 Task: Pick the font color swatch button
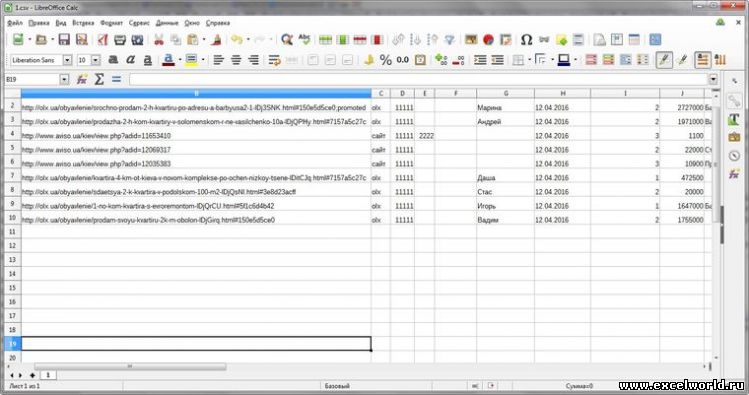pyautogui.click(x=168, y=60)
